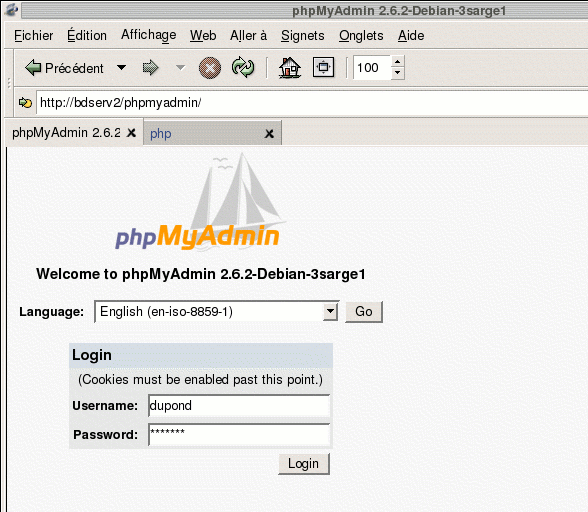Open the back history dropdown arrow
Screen dimensions: 588x512
point(122,68)
